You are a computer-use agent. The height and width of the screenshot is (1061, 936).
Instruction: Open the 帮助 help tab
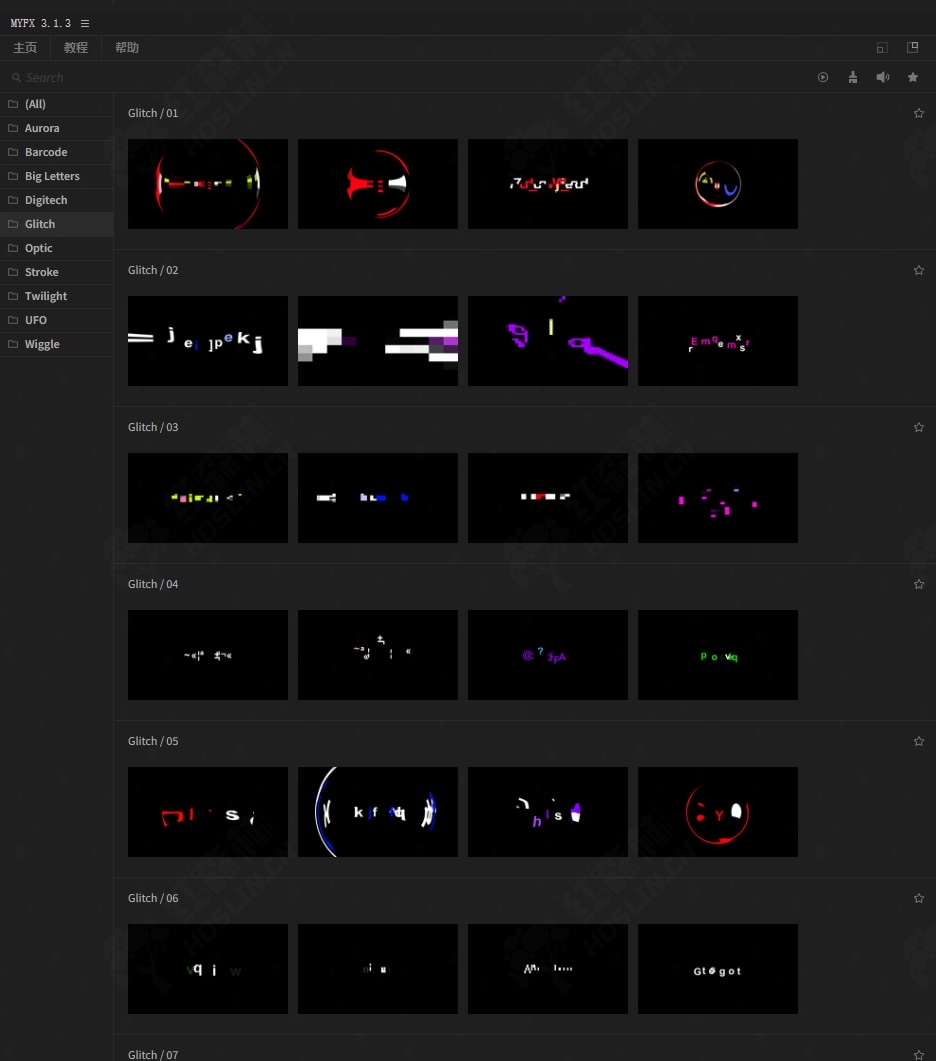pos(127,47)
